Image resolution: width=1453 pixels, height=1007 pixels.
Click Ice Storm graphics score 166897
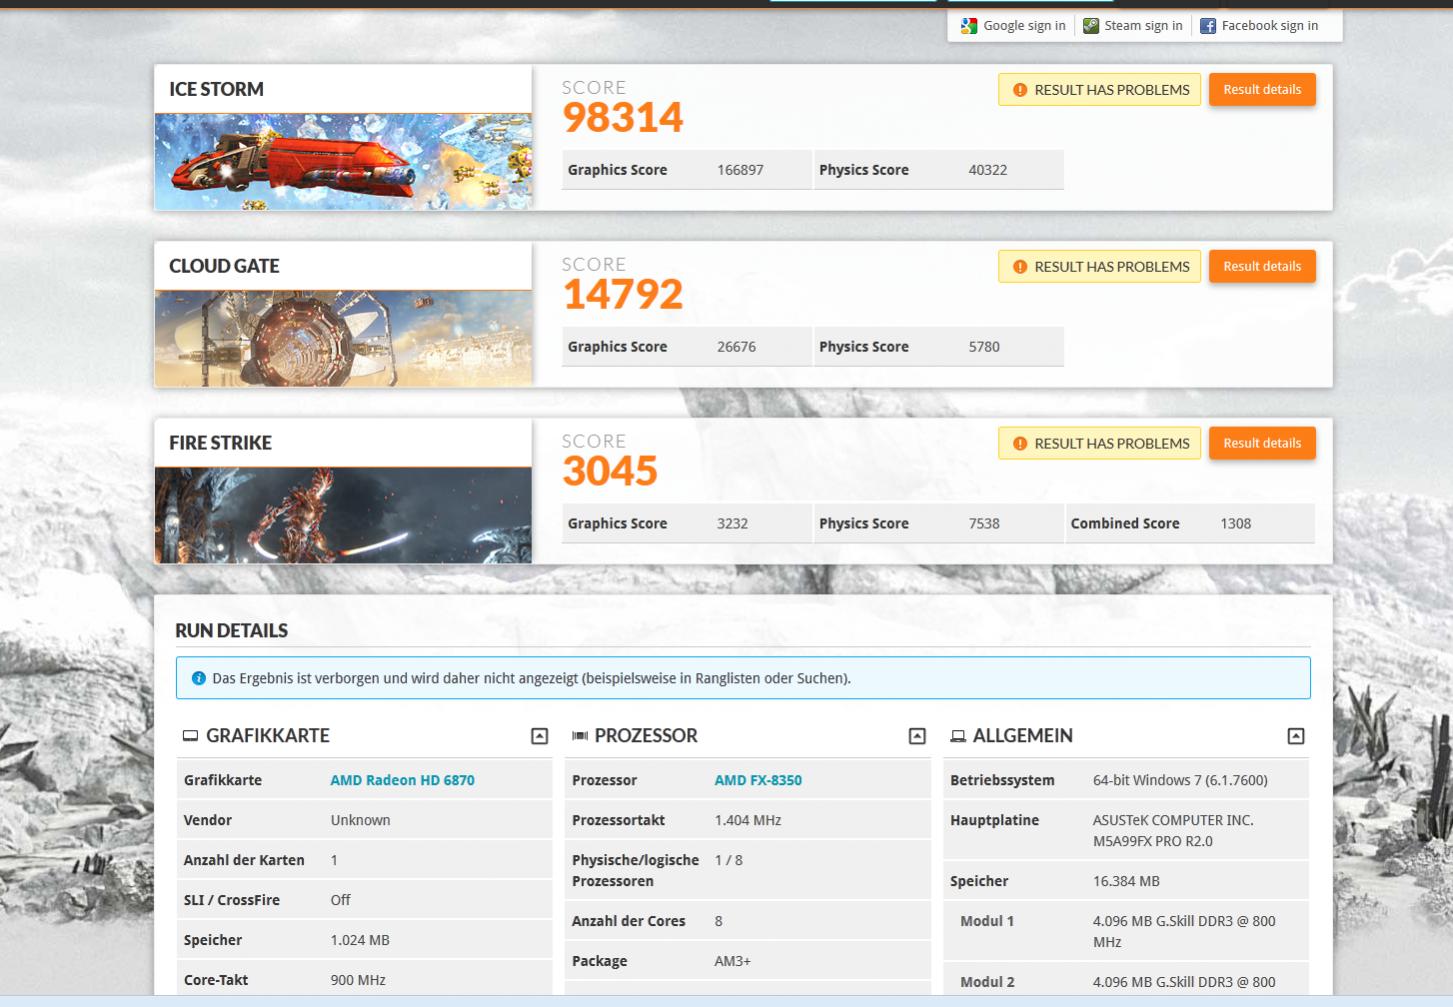[740, 170]
